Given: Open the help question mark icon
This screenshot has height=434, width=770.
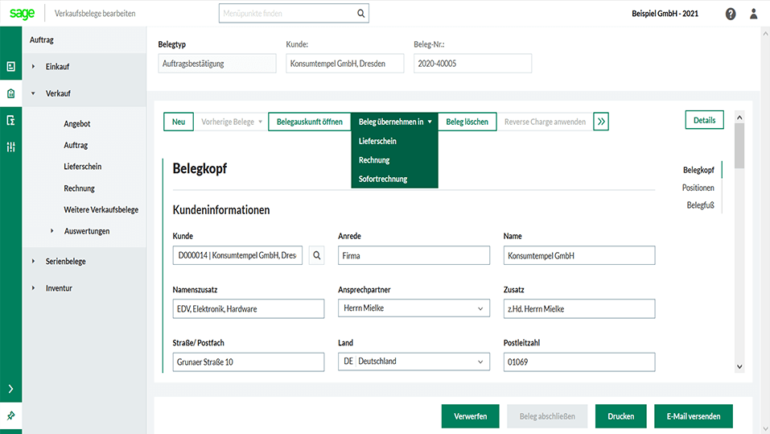Looking at the screenshot, I should tap(731, 14).
